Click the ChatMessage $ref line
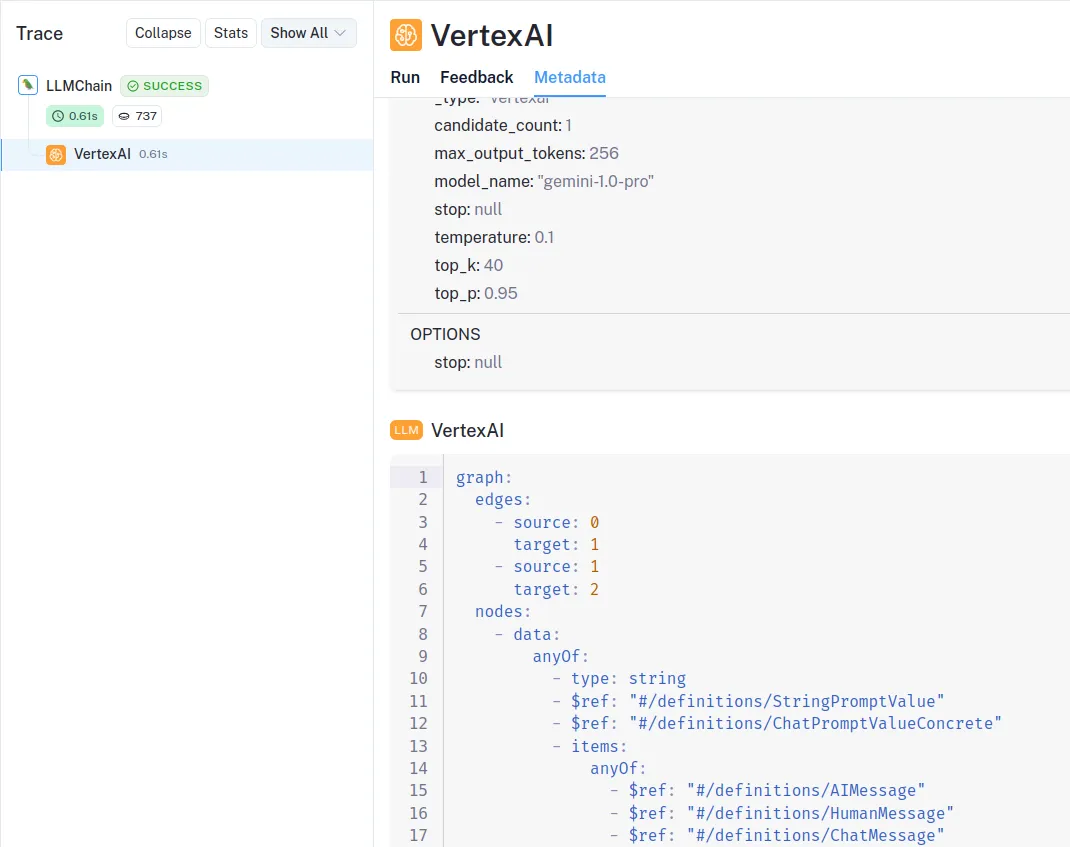Image resolution: width=1070 pixels, height=847 pixels. (x=777, y=835)
